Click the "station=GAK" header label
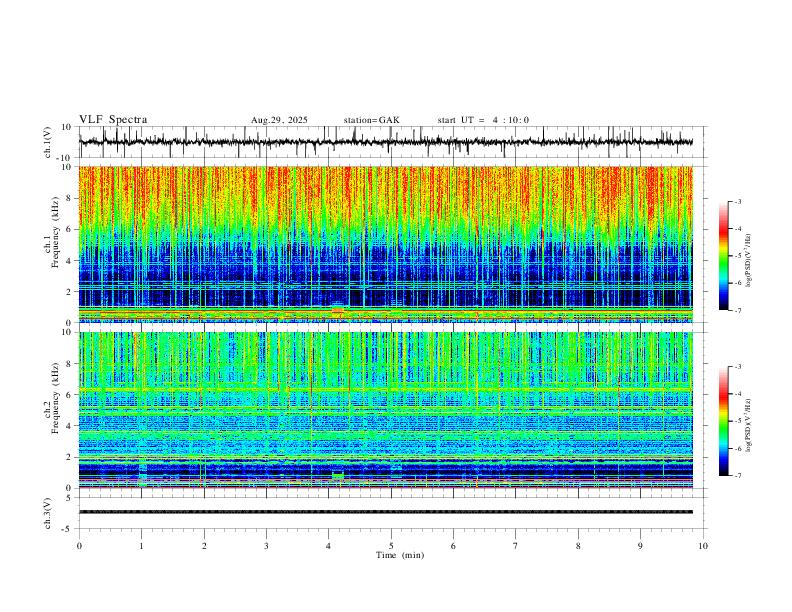This screenshot has width=792, height=612. click(371, 120)
